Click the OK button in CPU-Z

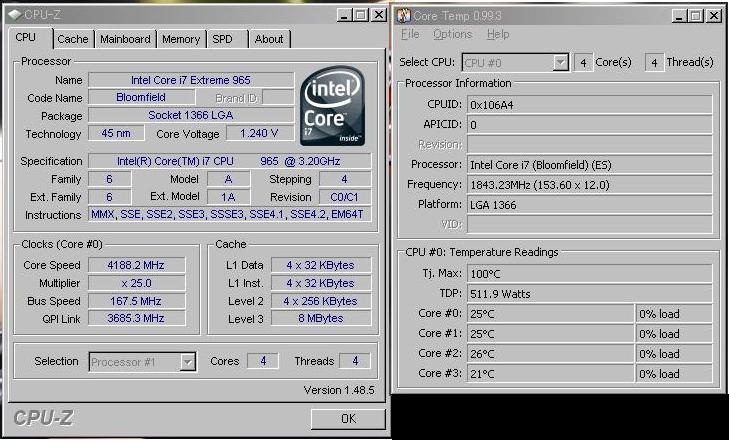(x=348, y=419)
